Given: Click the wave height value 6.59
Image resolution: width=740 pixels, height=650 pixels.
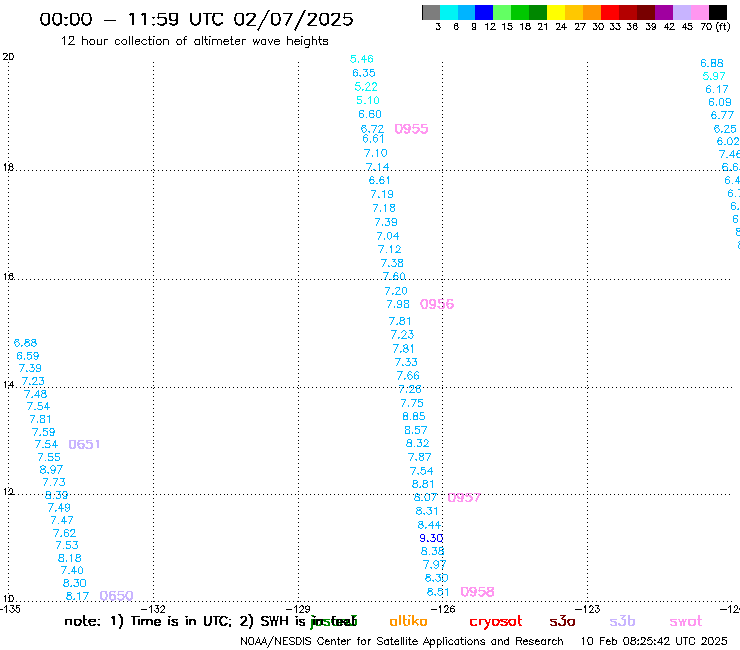Looking at the screenshot, I should point(28,356).
